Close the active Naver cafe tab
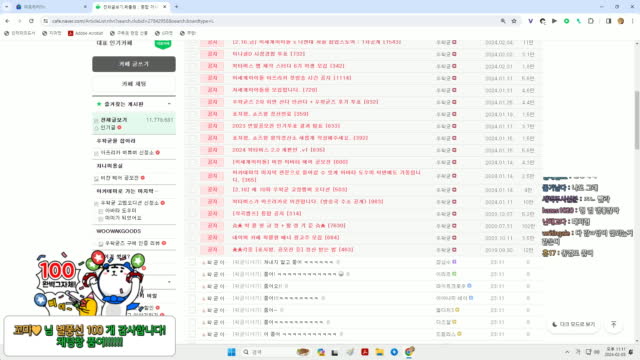 pyautogui.click(x=164, y=7)
